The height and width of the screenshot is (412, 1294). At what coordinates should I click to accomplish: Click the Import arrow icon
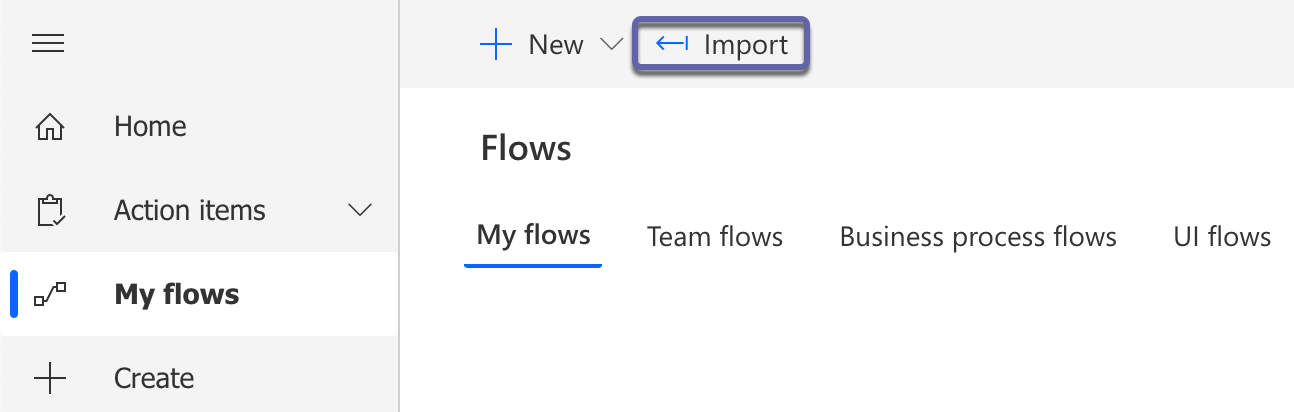673,44
